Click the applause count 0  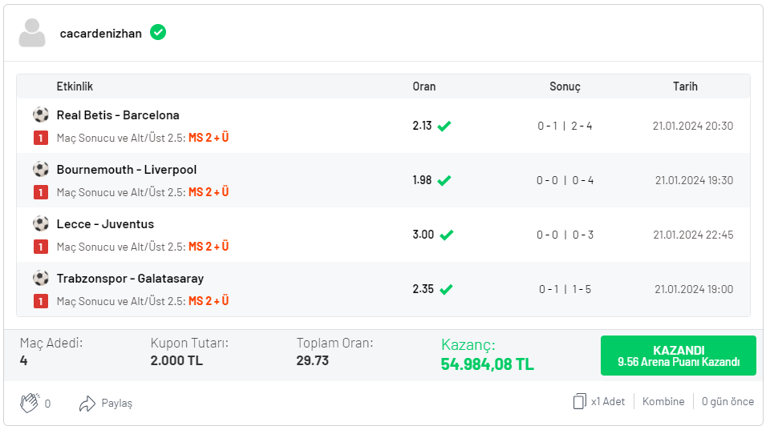click(x=48, y=404)
